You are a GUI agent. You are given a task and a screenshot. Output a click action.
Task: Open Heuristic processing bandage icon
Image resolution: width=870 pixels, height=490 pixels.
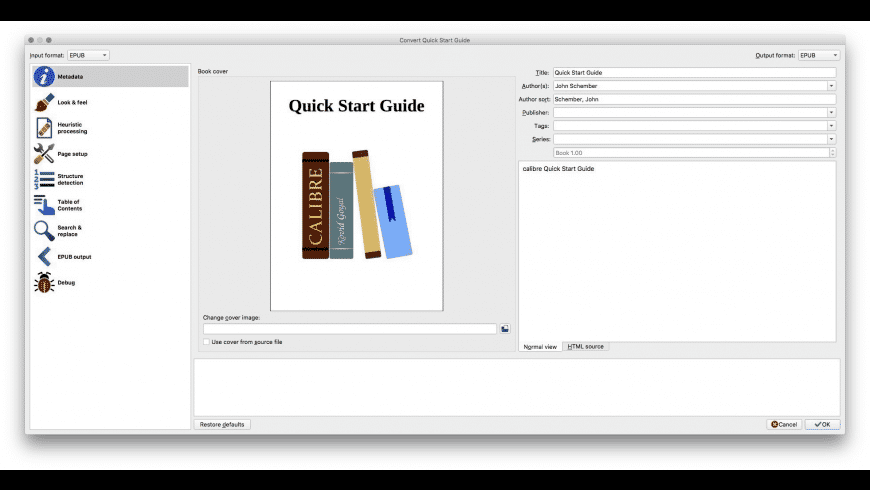[x=44, y=128]
